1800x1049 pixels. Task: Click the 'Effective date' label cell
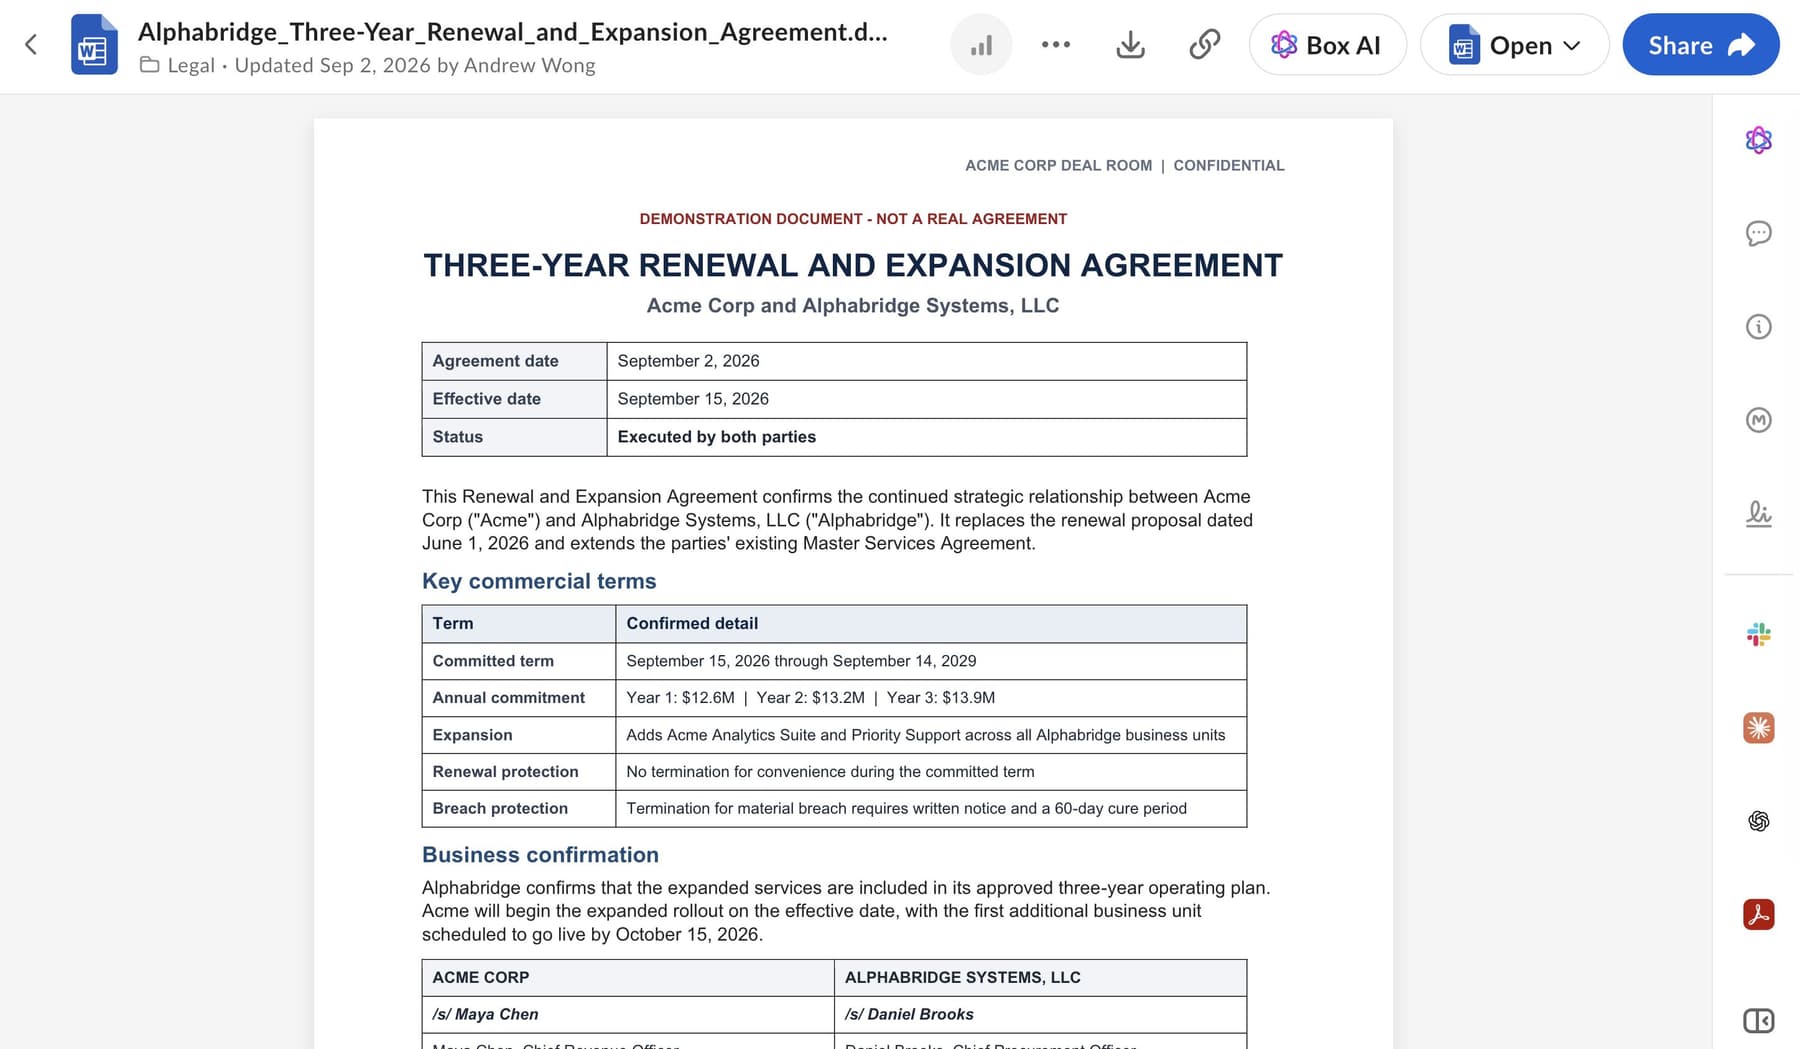(x=514, y=399)
